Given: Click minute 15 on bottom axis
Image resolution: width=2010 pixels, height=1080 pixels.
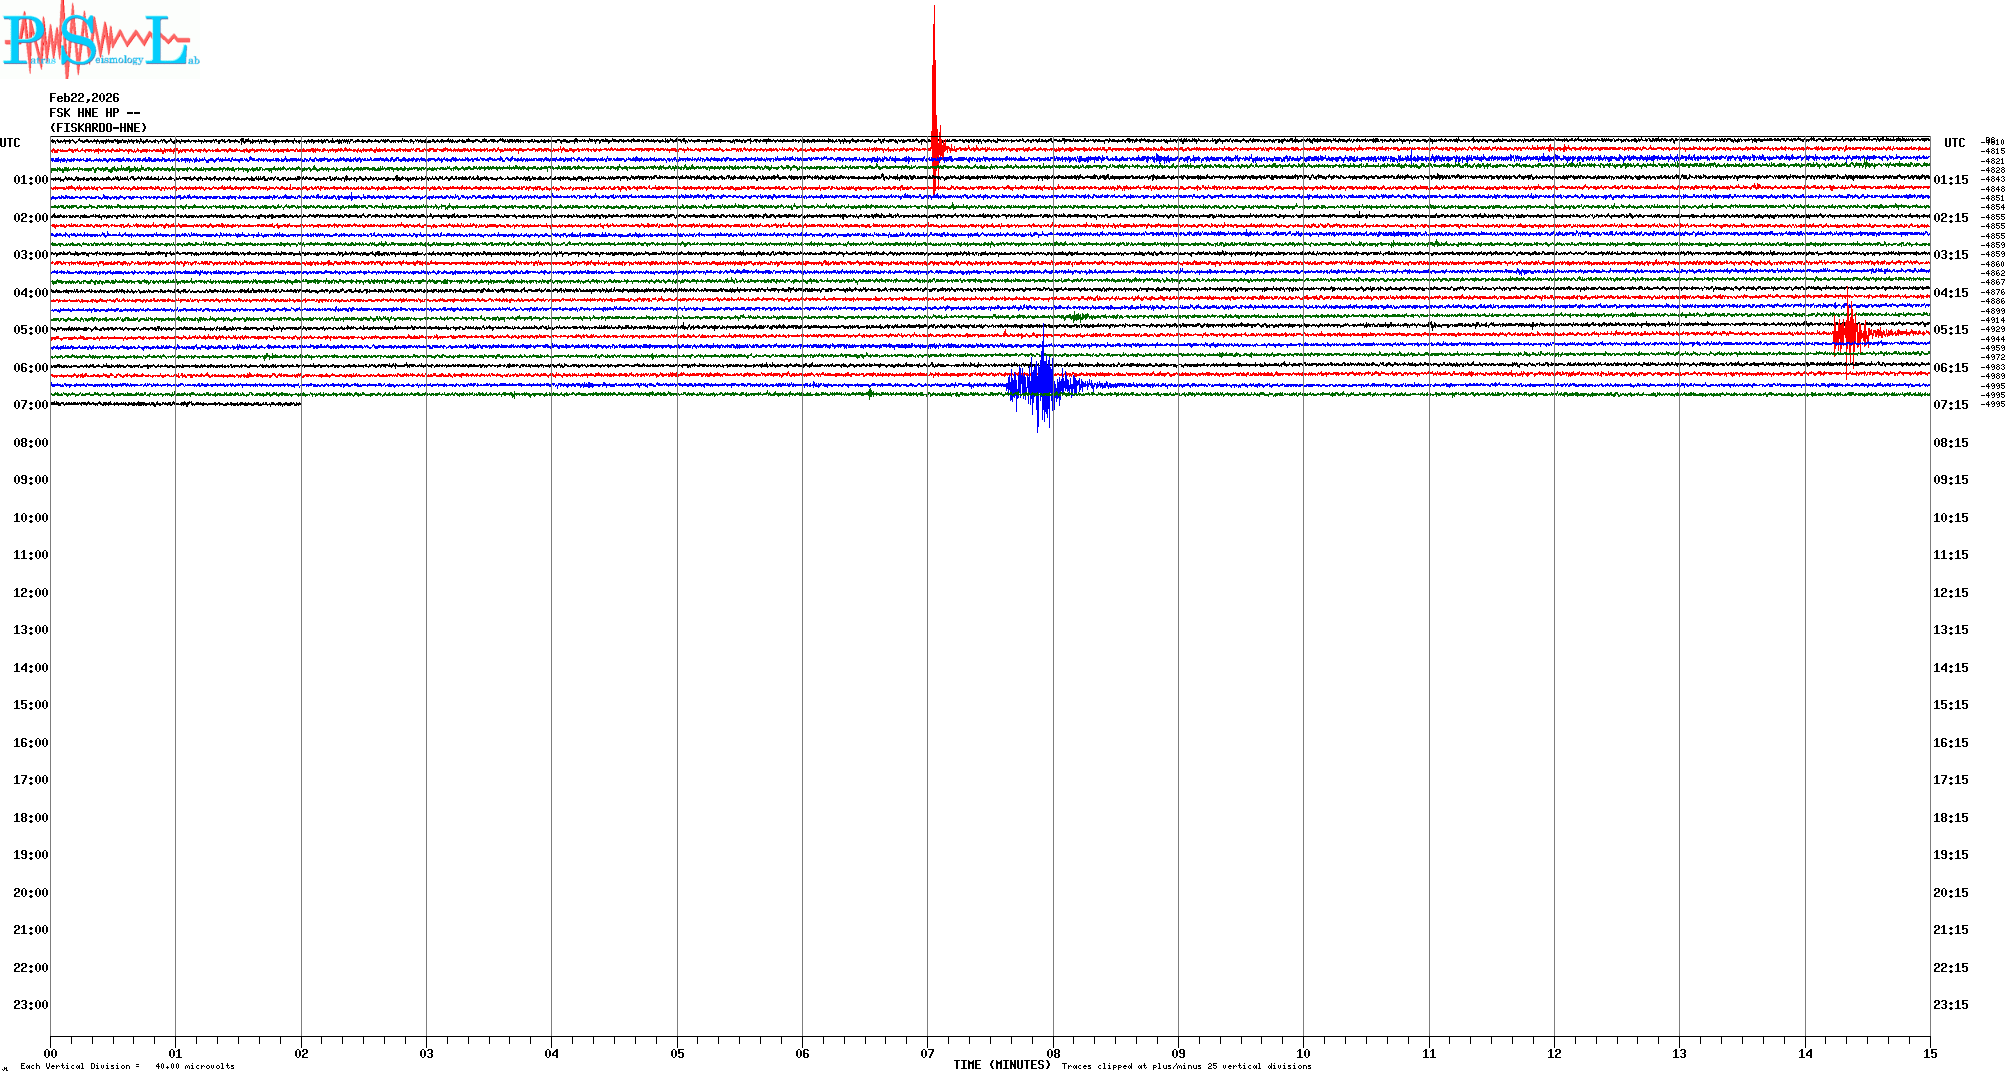Looking at the screenshot, I should pos(1929,1053).
